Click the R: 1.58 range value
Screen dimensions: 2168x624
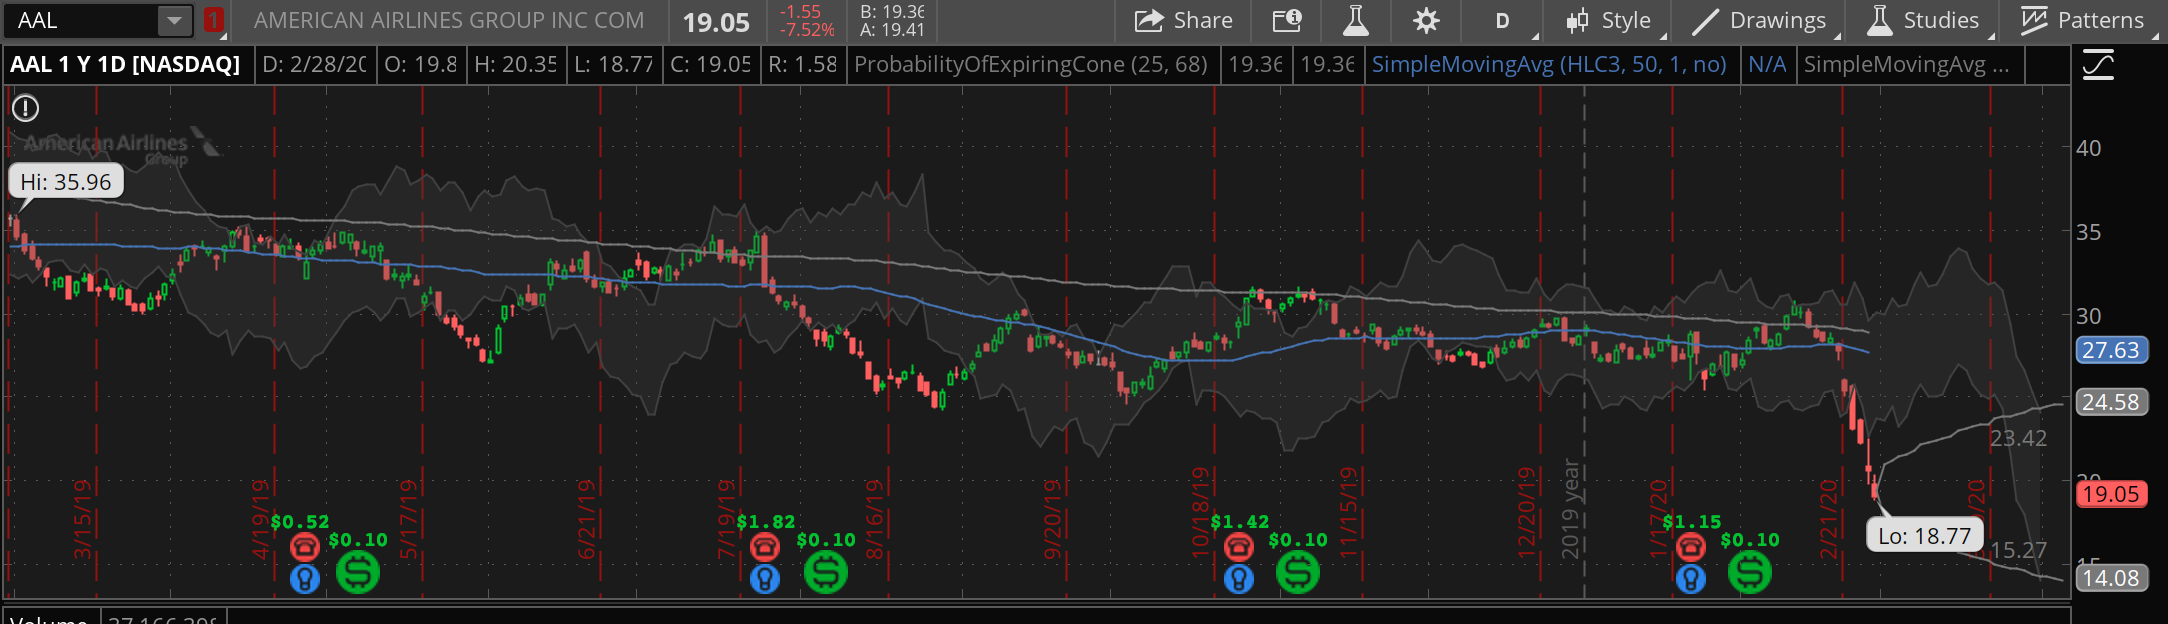click(803, 65)
